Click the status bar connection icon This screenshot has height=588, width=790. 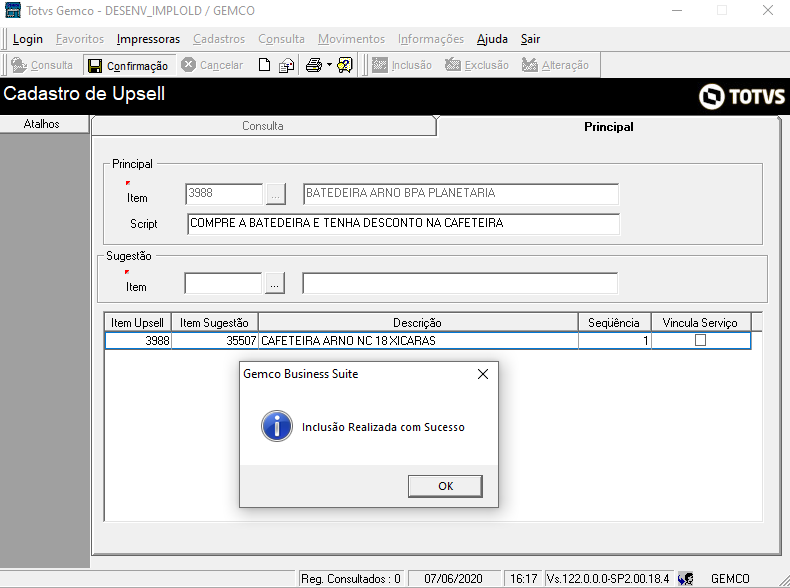(x=685, y=578)
